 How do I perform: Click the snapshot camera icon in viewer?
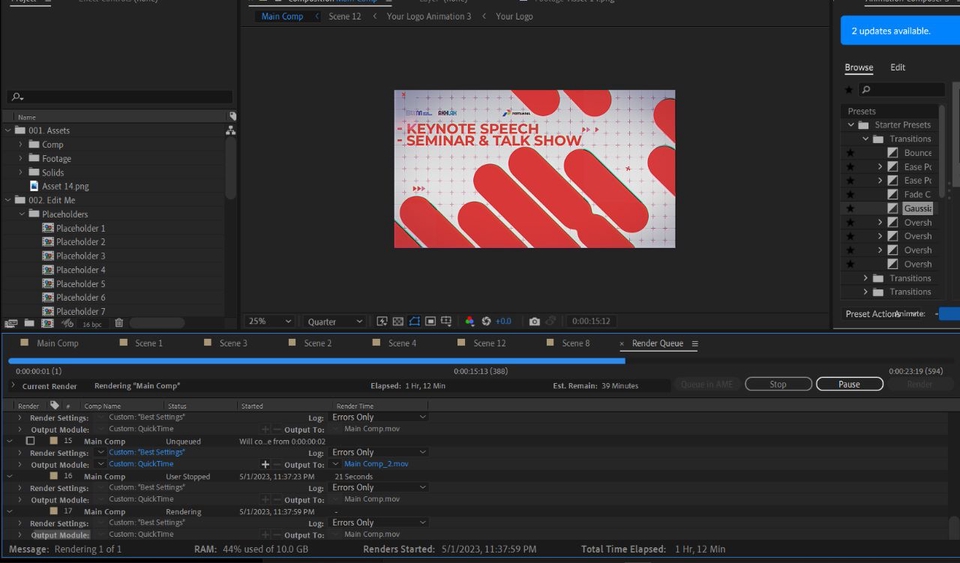coord(534,321)
